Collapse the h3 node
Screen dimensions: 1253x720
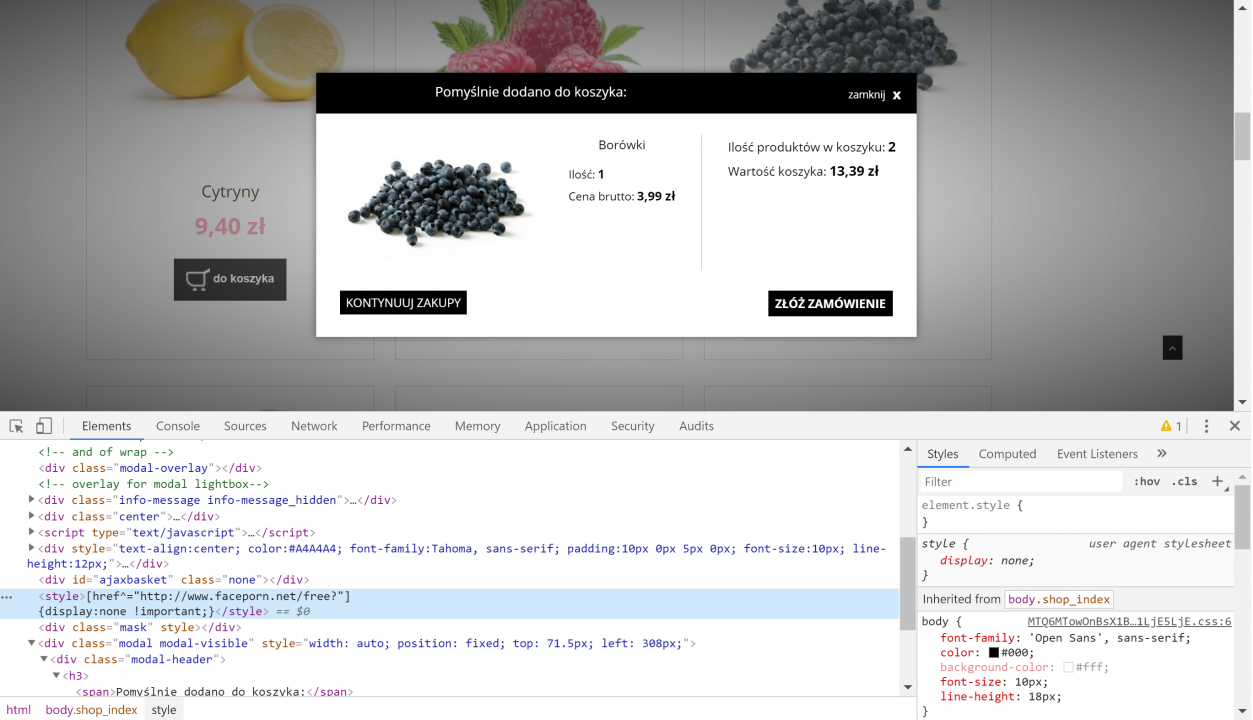click(x=56, y=675)
